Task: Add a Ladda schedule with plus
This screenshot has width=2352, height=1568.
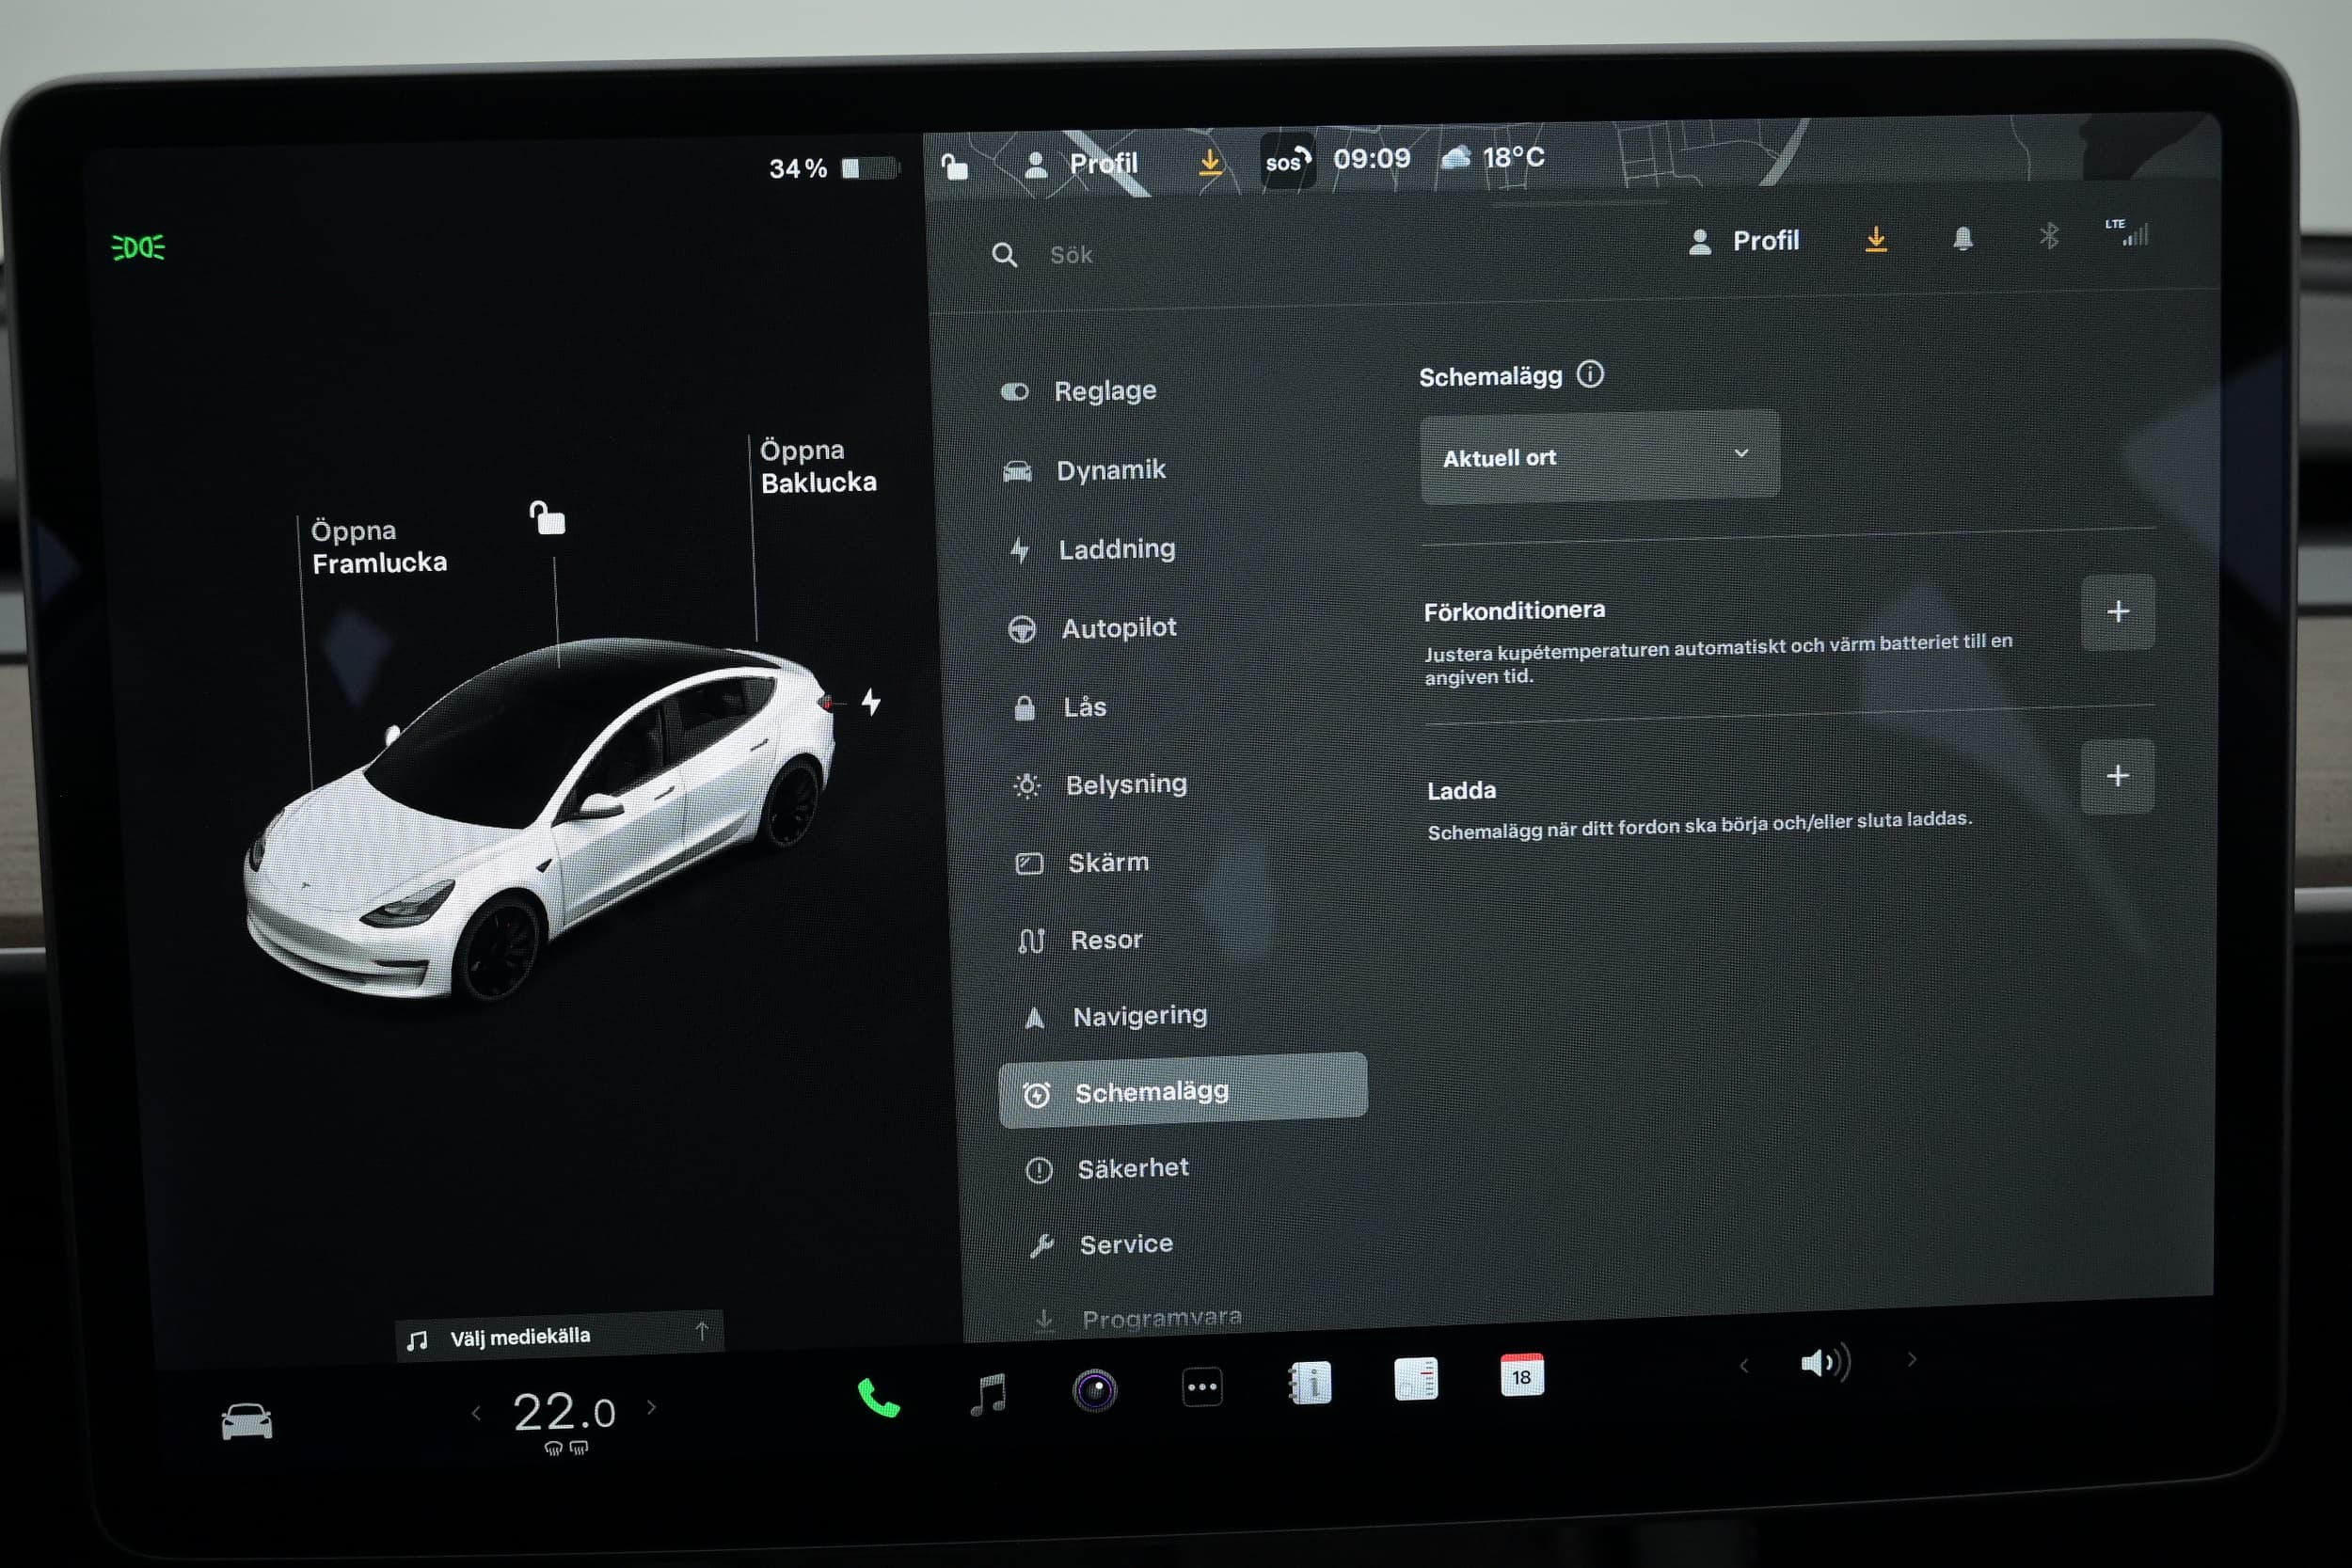Action: [2117, 776]
